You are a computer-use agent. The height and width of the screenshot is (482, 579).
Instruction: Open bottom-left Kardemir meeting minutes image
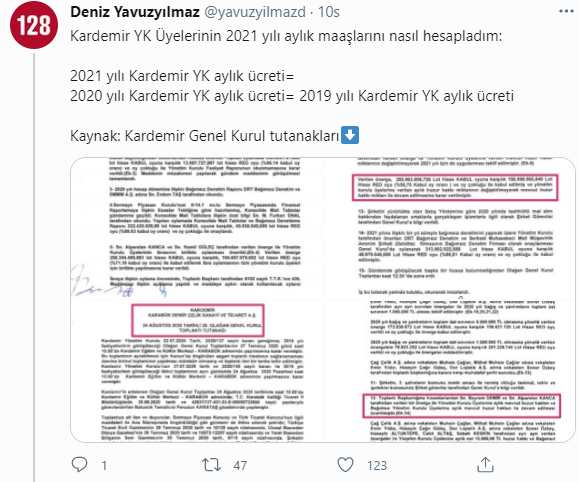196,371
